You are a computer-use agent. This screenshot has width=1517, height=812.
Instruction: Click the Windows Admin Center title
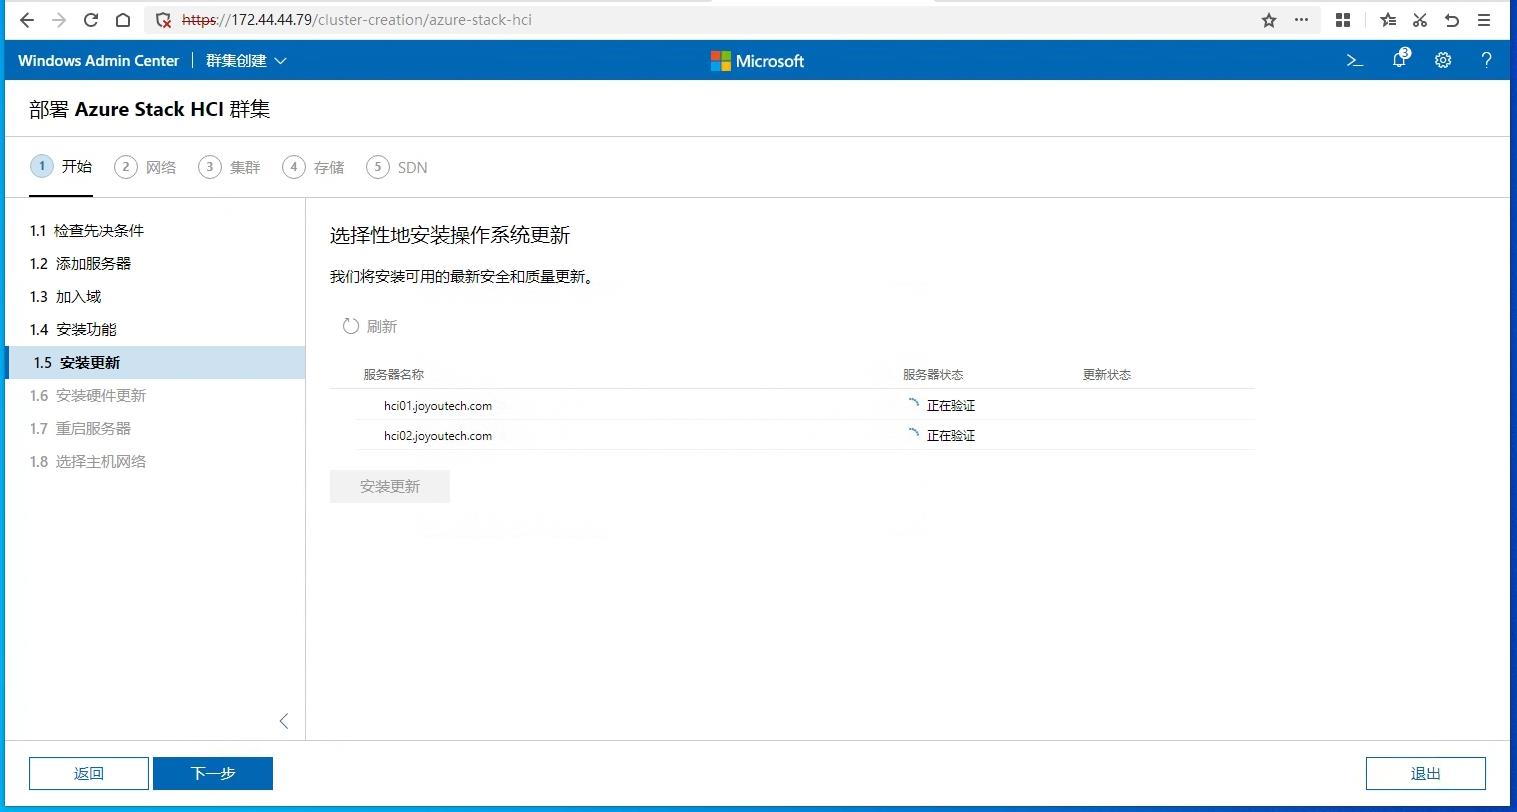[98, 61]
